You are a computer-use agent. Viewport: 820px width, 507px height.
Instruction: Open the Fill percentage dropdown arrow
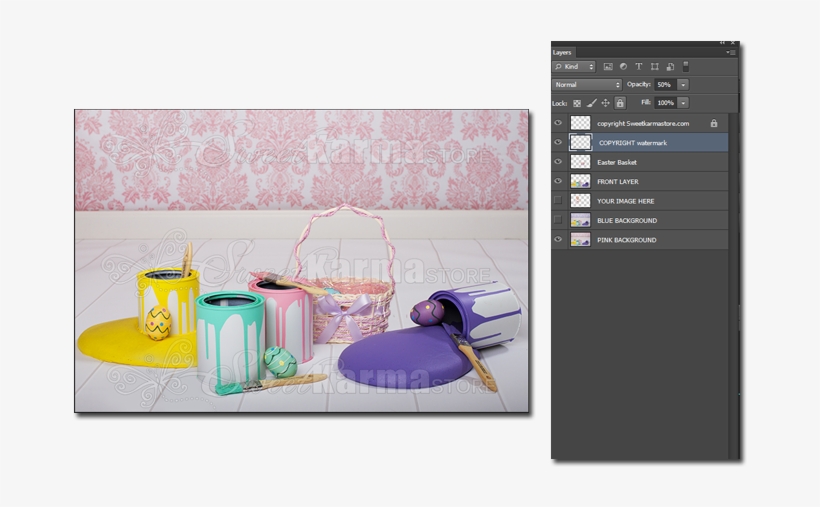[683, 103]
